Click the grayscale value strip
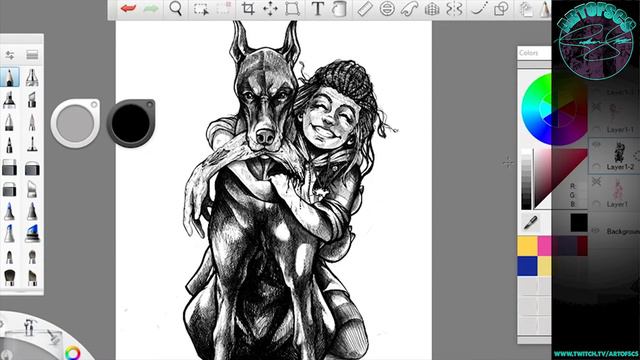This screenshot has width=640, height=360. [x=527, y=180]
